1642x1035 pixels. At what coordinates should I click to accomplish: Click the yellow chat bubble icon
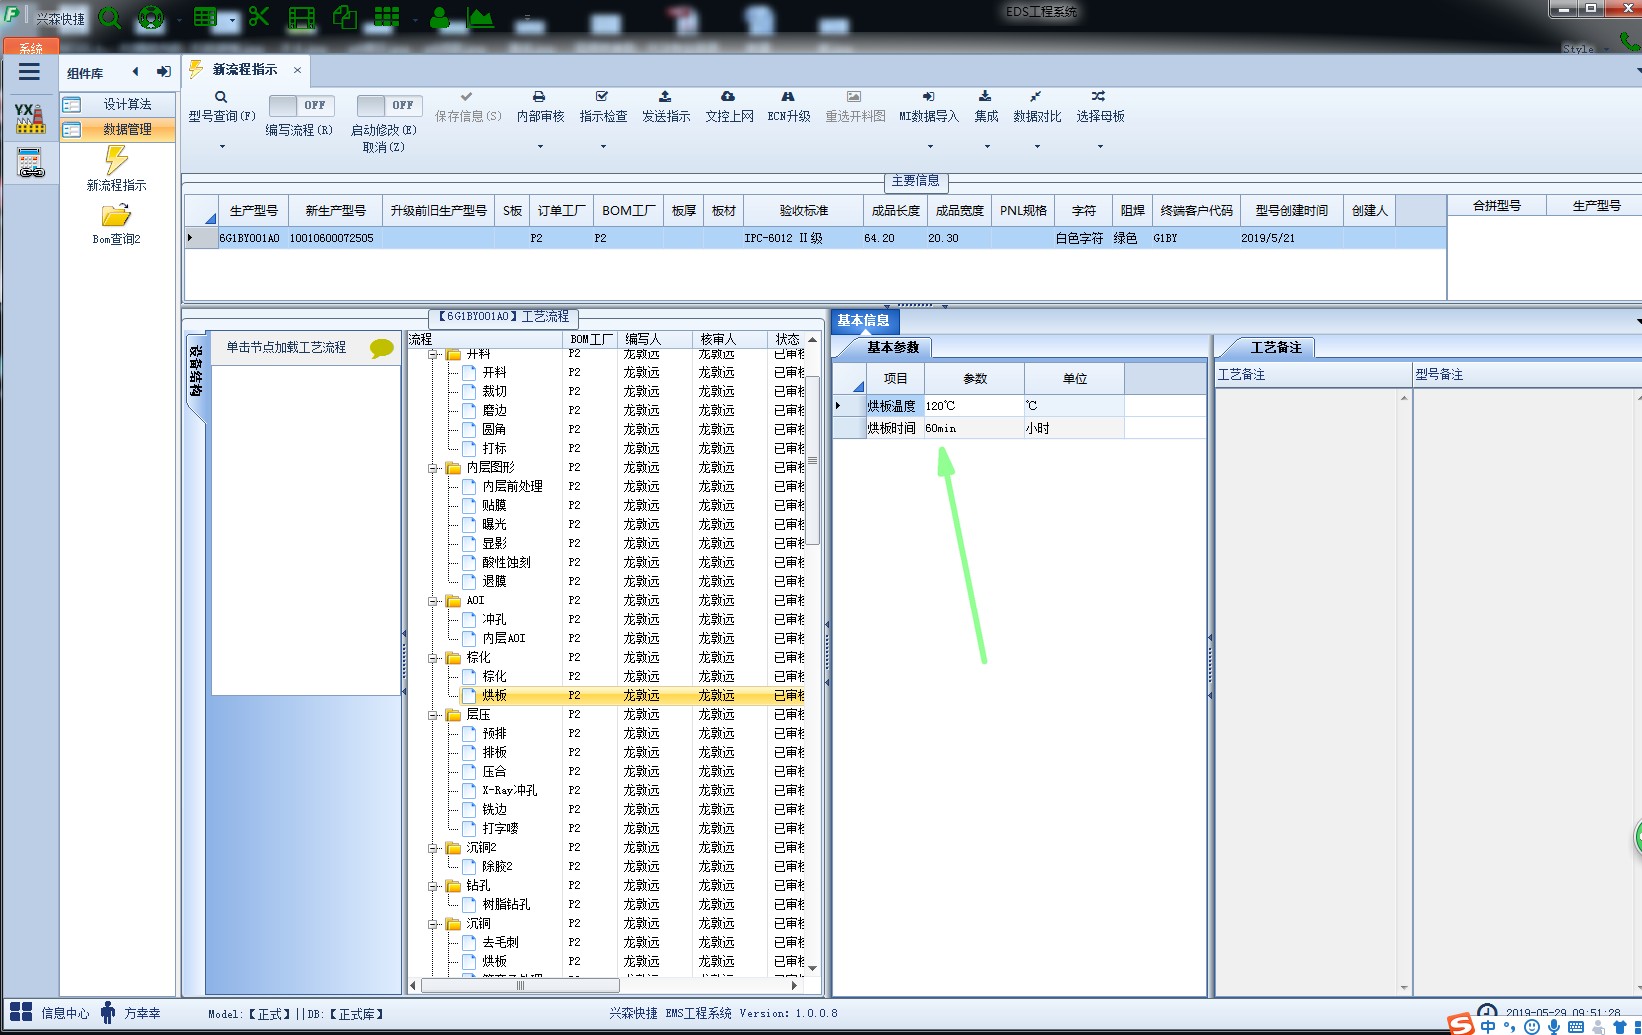(x=382, y=348)
